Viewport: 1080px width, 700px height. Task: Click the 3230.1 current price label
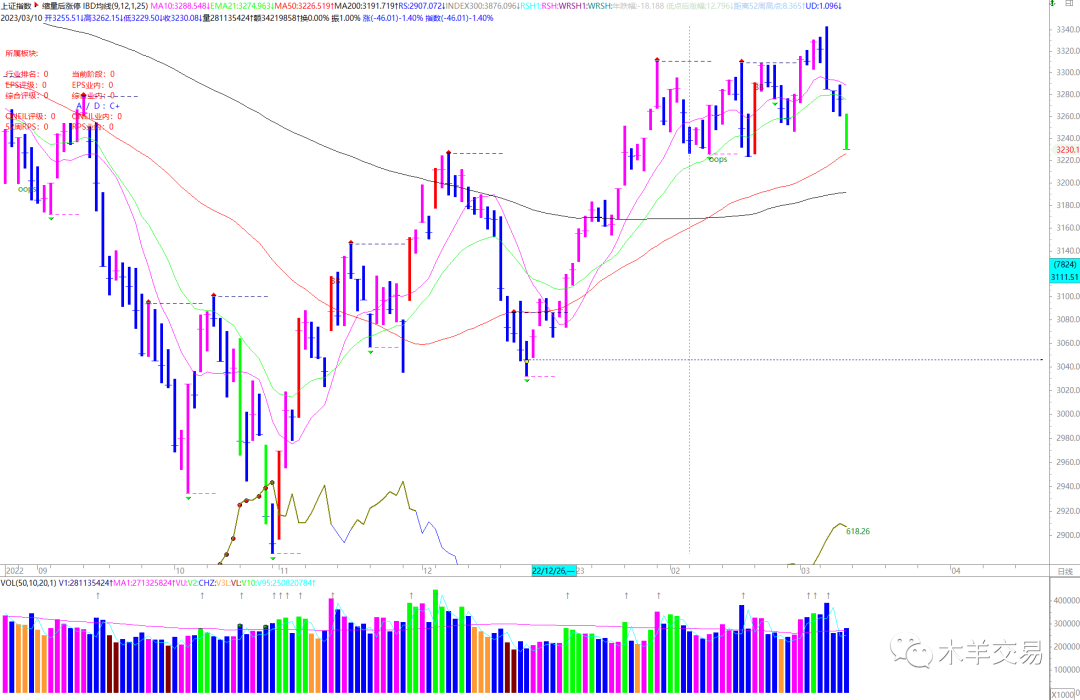tap(1068, 150)
